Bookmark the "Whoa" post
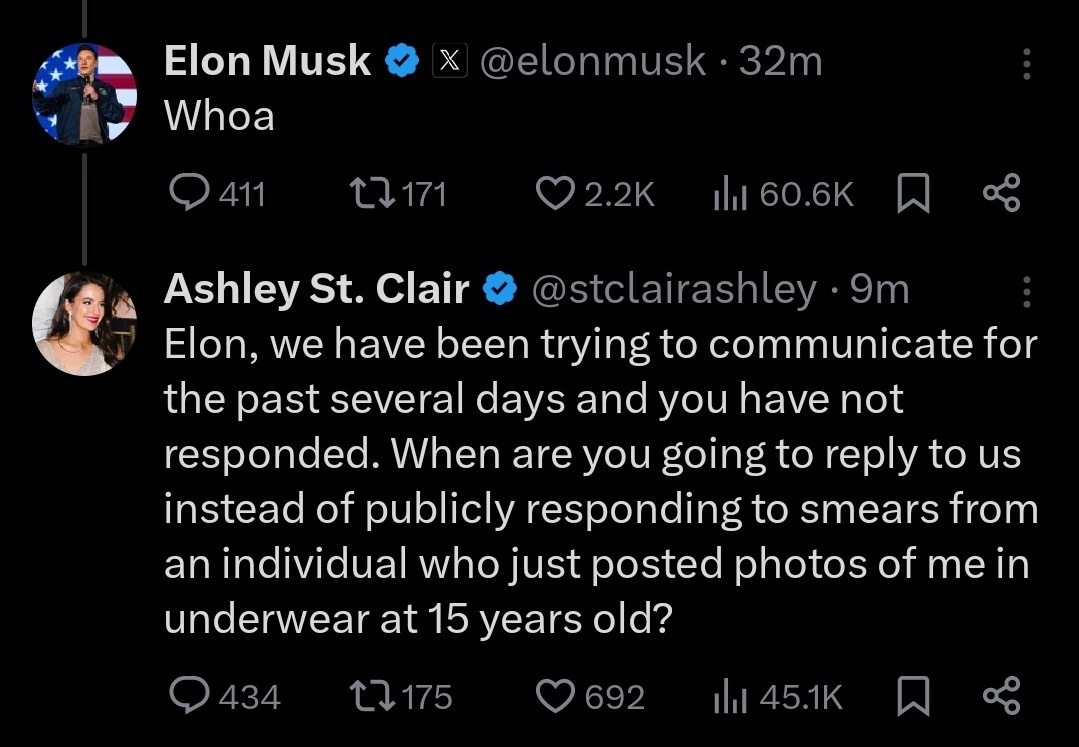Viewport: 1079px width, 747px height. pyautogui.click(x=914, y=193)
